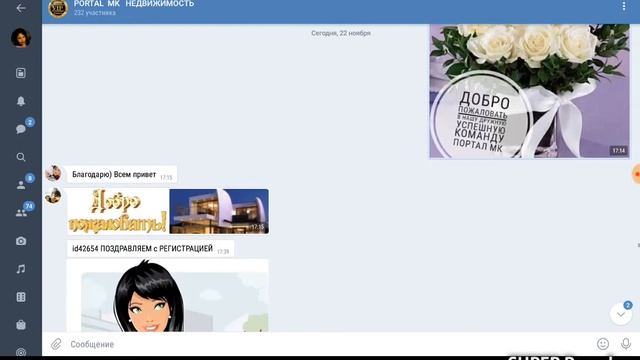Open the news feed icon in sidebar
The height and width of the screenshot is (360, 640).
point(21,73)
